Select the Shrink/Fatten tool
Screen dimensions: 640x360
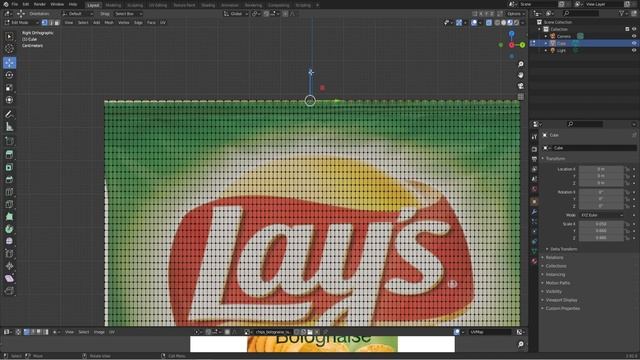click(x=9, y=266)
